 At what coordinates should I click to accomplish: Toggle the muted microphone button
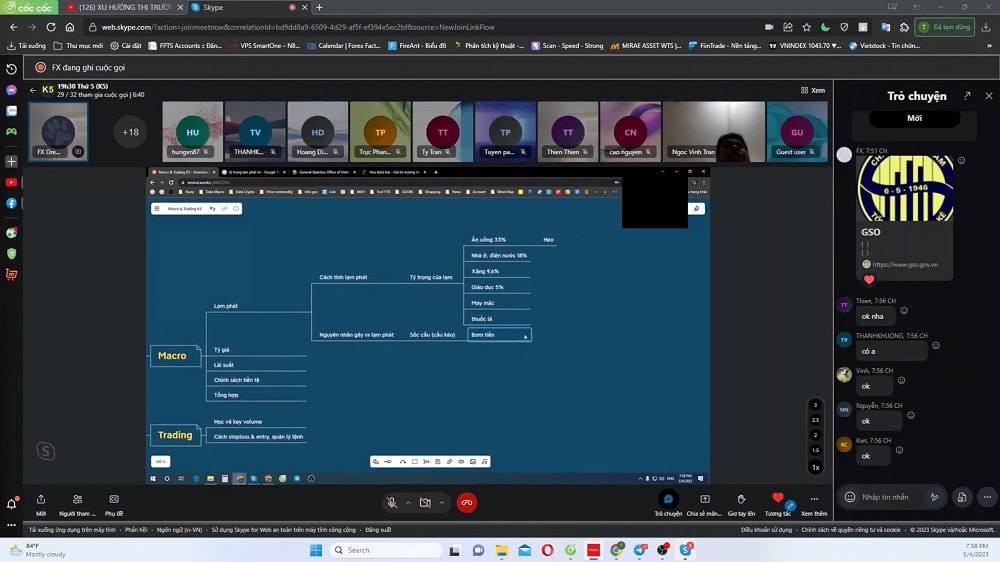[x=392, y=503]
